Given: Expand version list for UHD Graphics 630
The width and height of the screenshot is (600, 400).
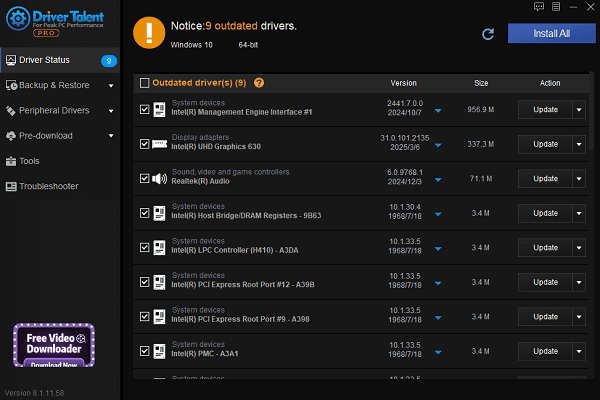Looking at the screenshot, I should [x=438, y=145].
